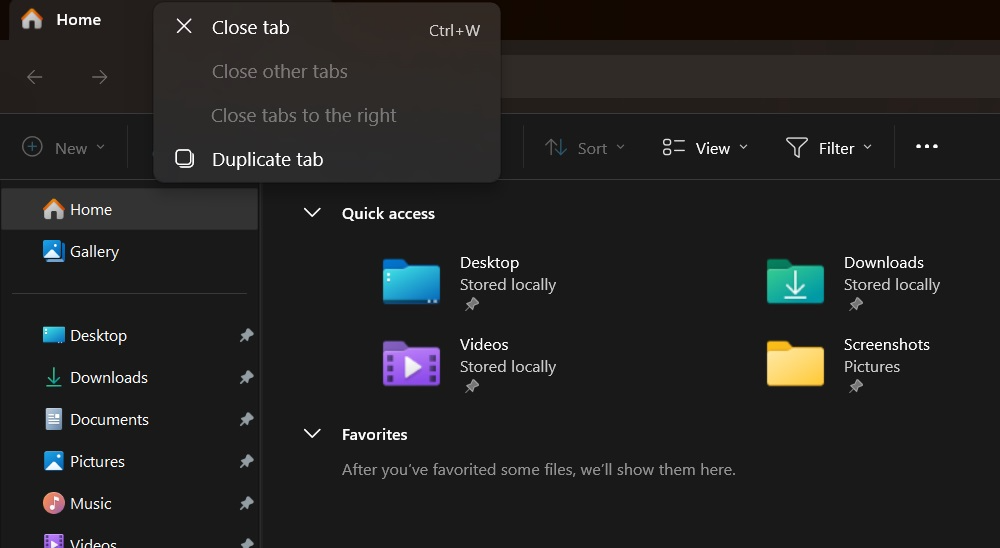This screenshot has height=548, width=1000.
Task: Click the forward navigation arrow
Action: pos(99,77)
